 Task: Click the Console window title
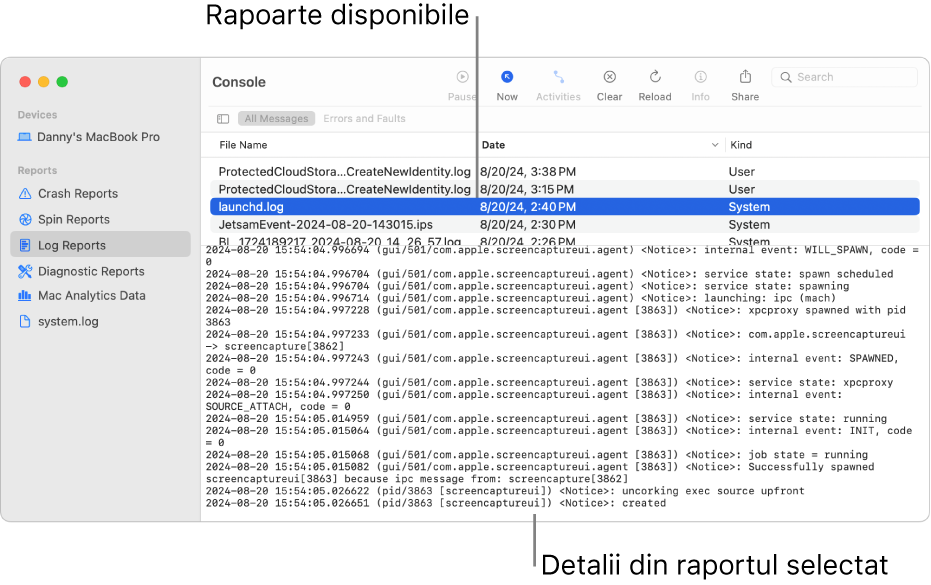click(239, 82)
